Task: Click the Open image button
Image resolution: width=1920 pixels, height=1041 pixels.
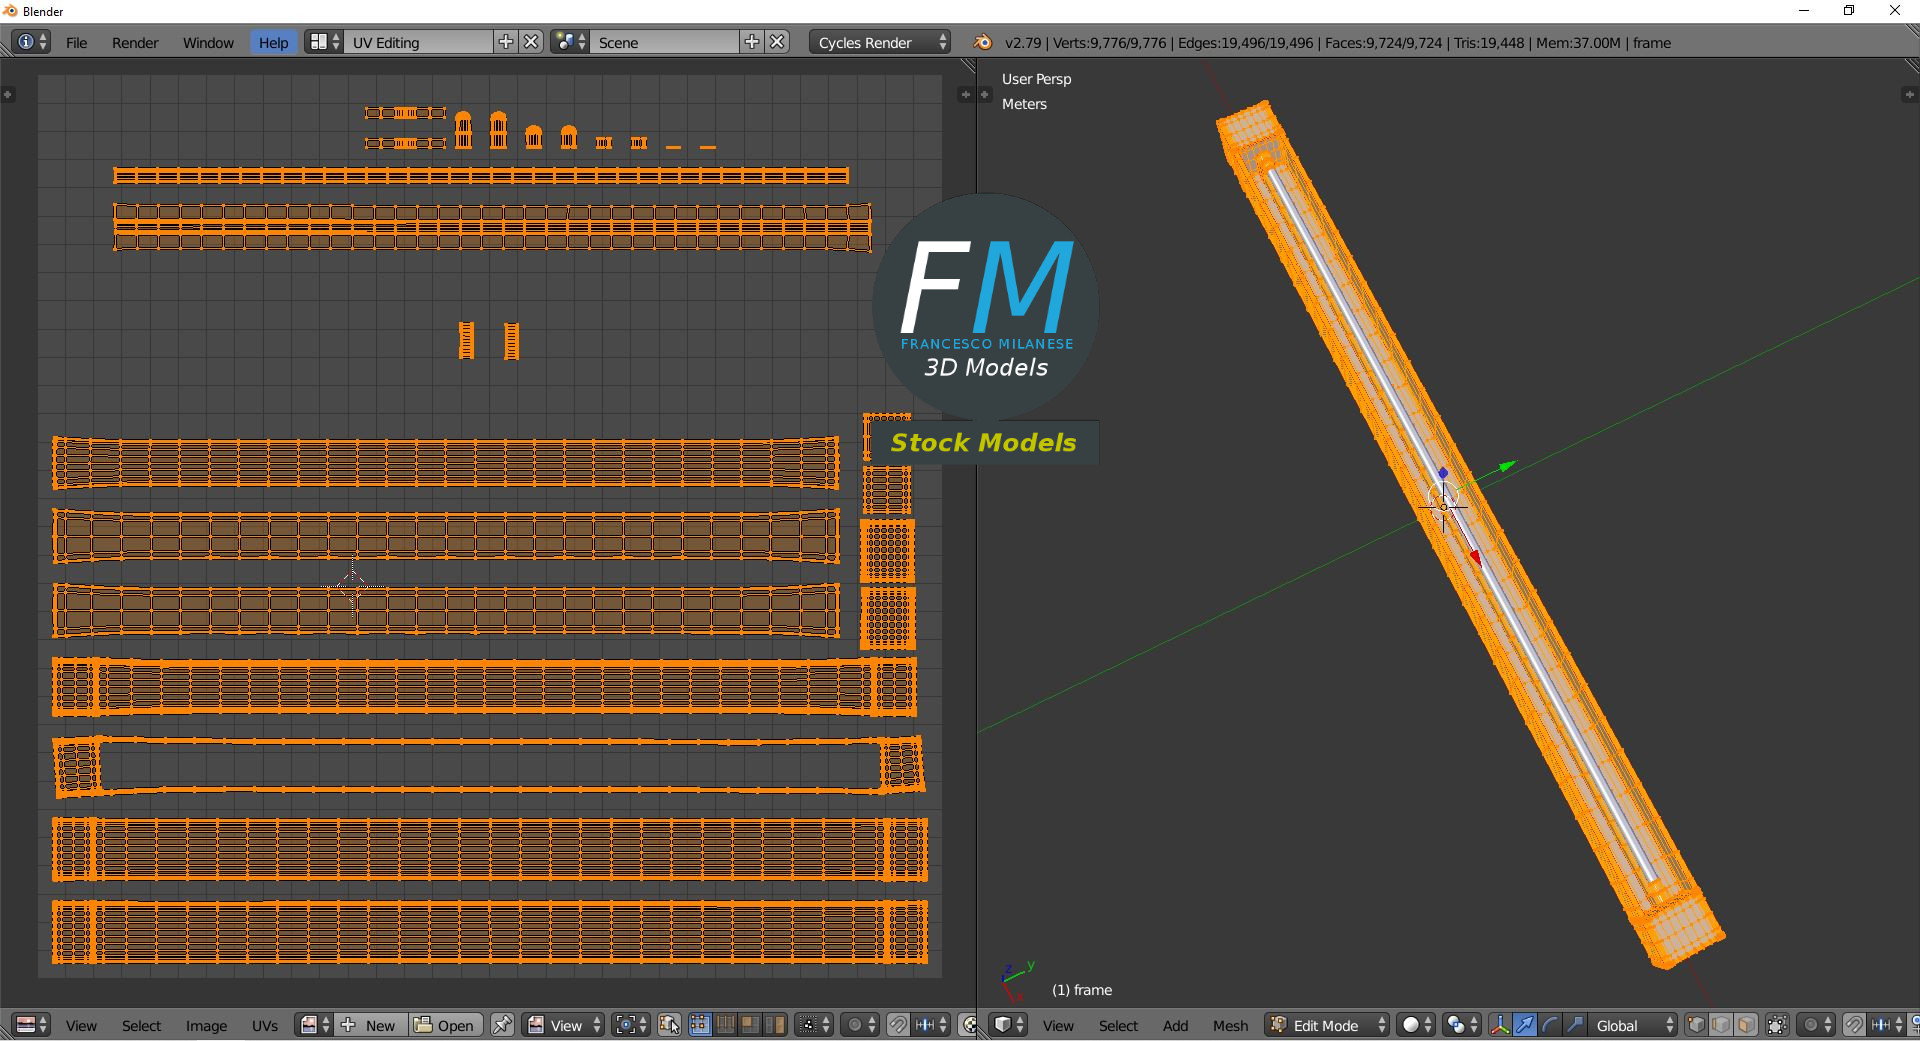Action: [445, 1025]
